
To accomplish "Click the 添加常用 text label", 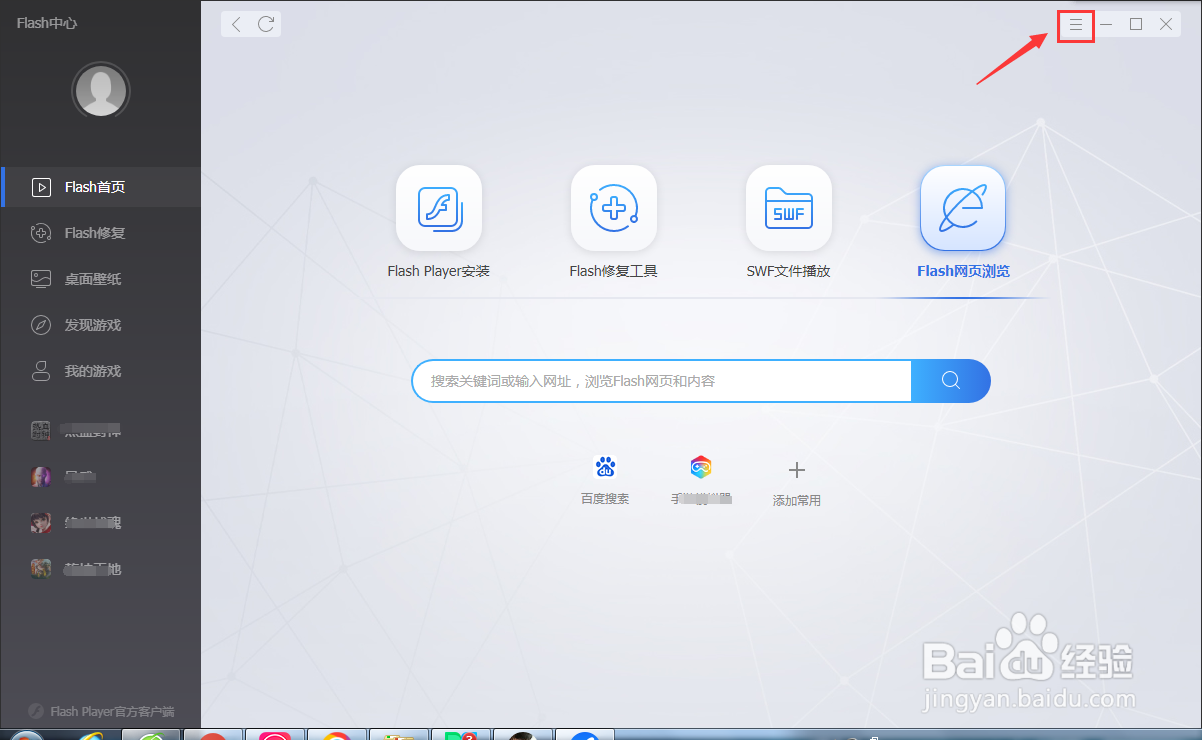I will coord(797,500).
